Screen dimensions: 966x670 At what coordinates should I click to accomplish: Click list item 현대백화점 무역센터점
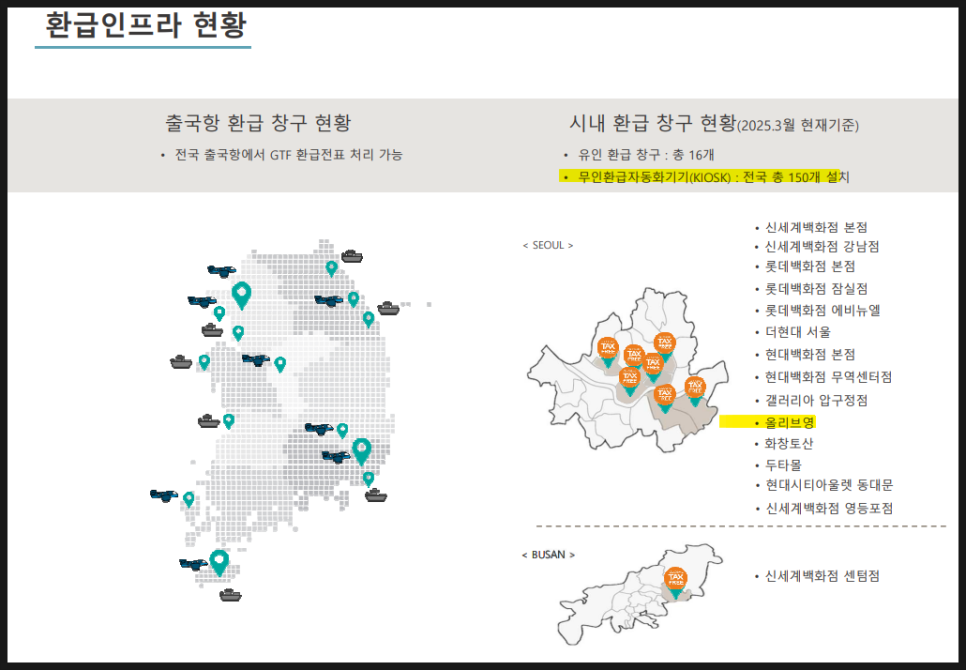pos(828,377)
